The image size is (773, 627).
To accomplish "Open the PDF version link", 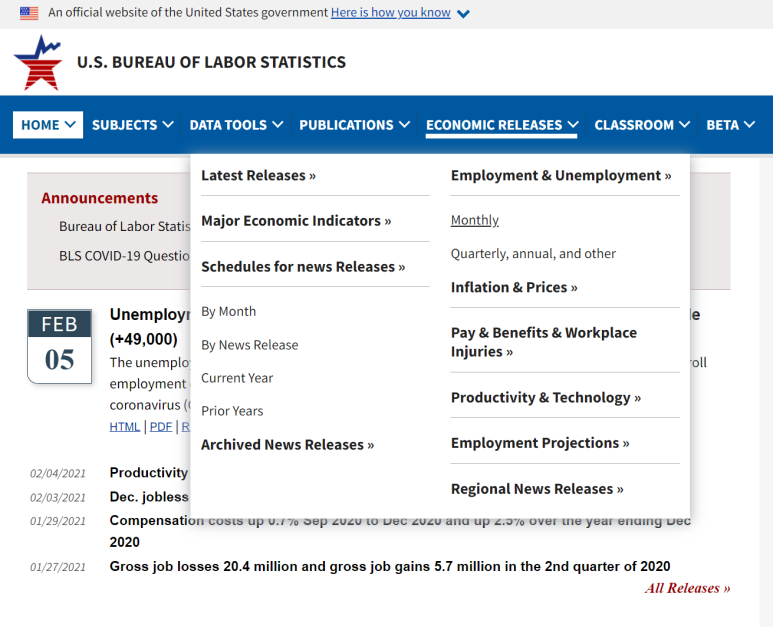I will coord(161,427).
